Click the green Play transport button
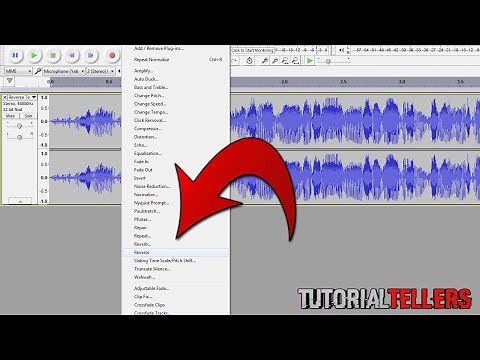Viewport: 480px width, 360px height. coord(34,55)
